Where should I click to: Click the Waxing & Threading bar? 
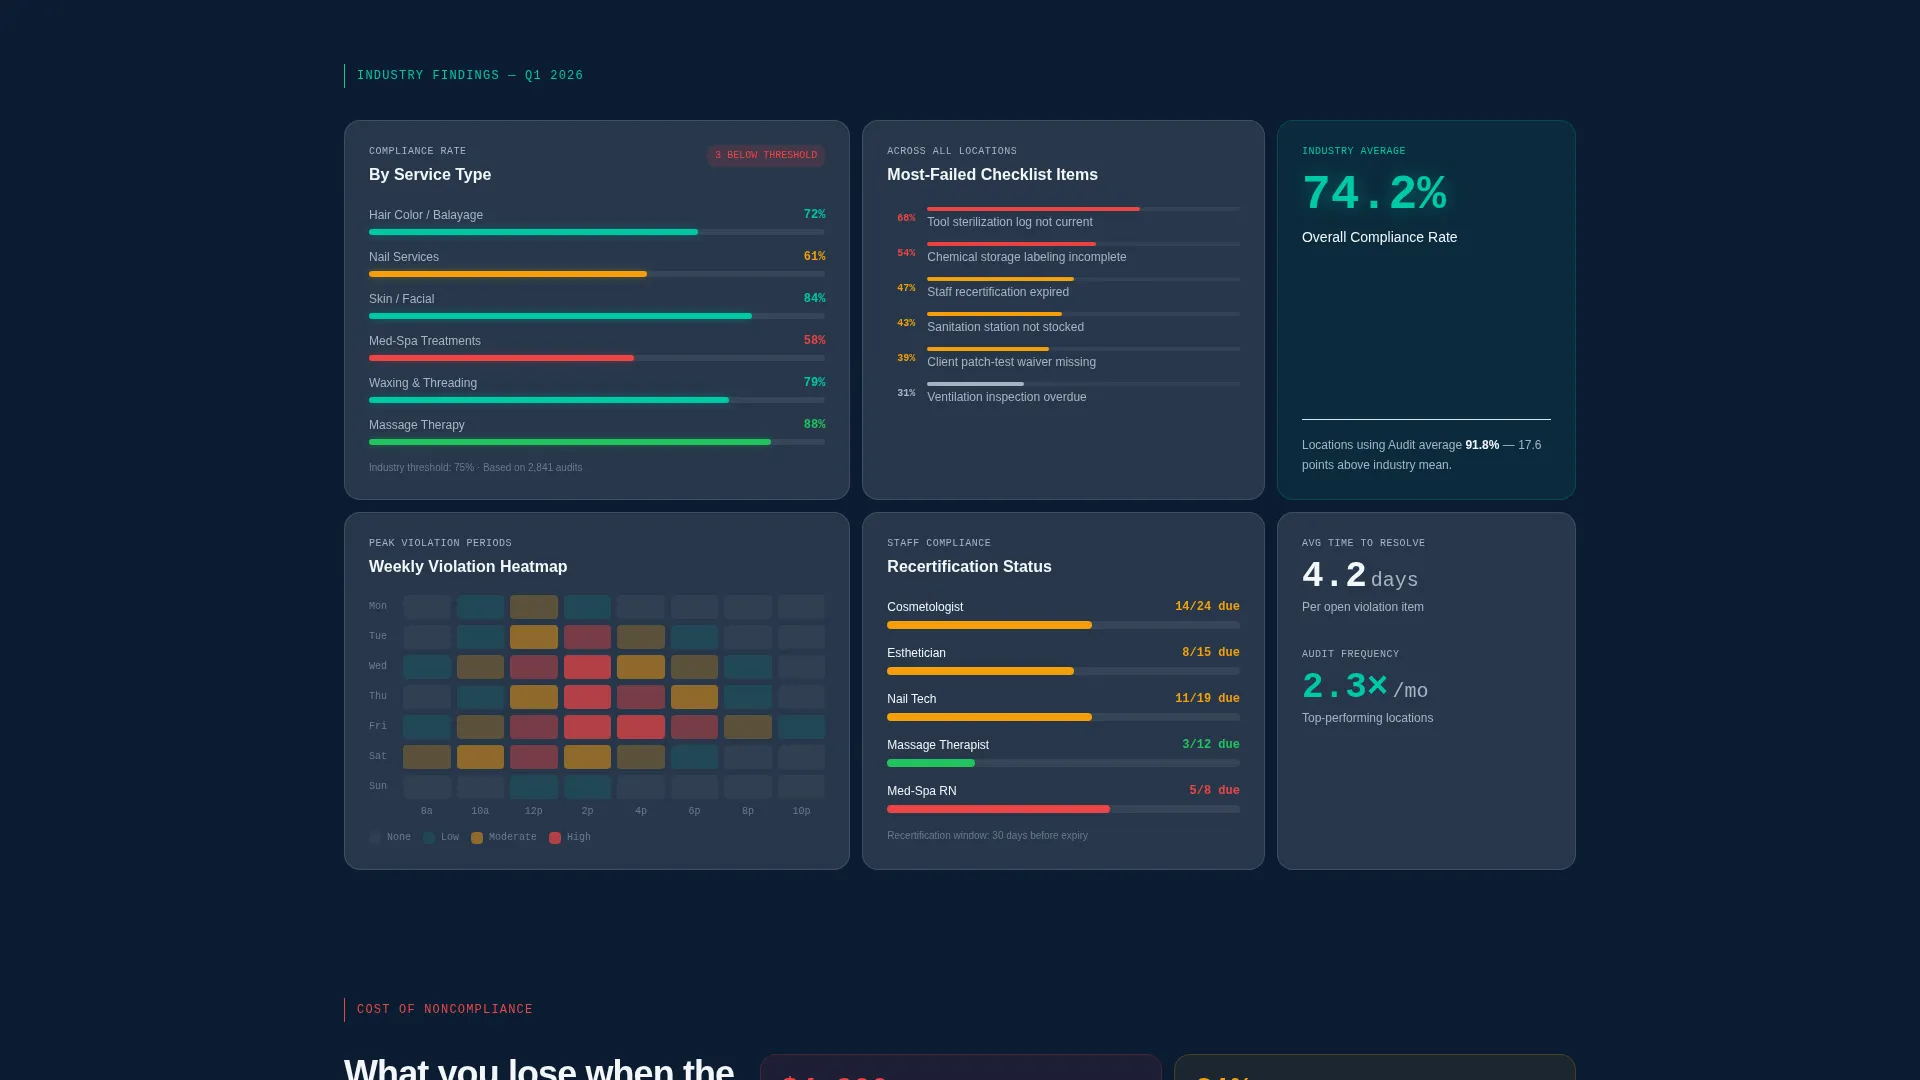click(x=597, y=400)
